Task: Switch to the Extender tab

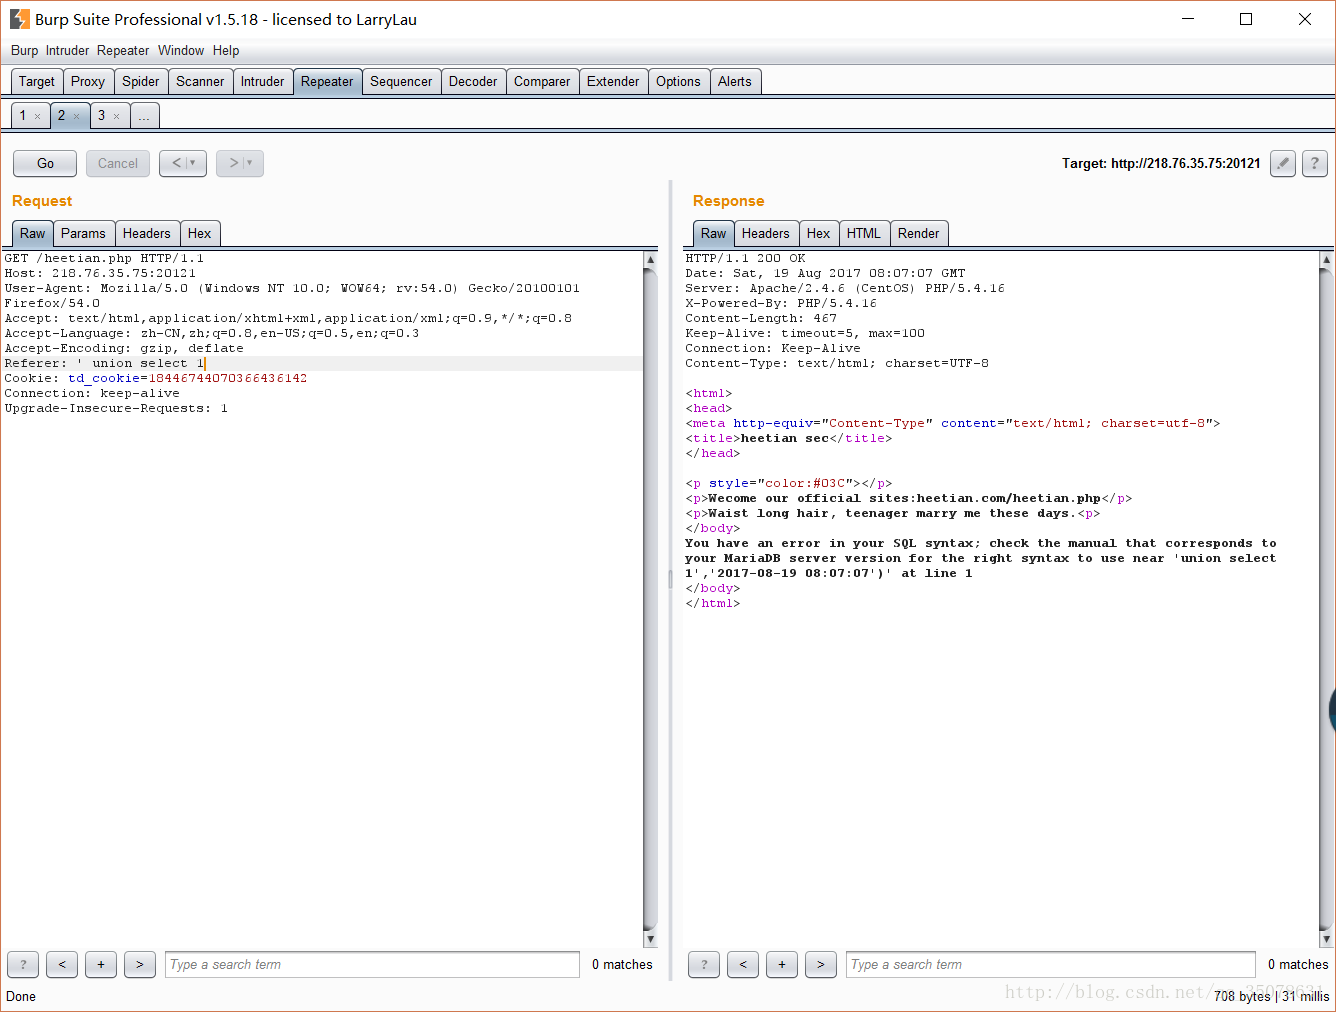Action: click(613, 82)
